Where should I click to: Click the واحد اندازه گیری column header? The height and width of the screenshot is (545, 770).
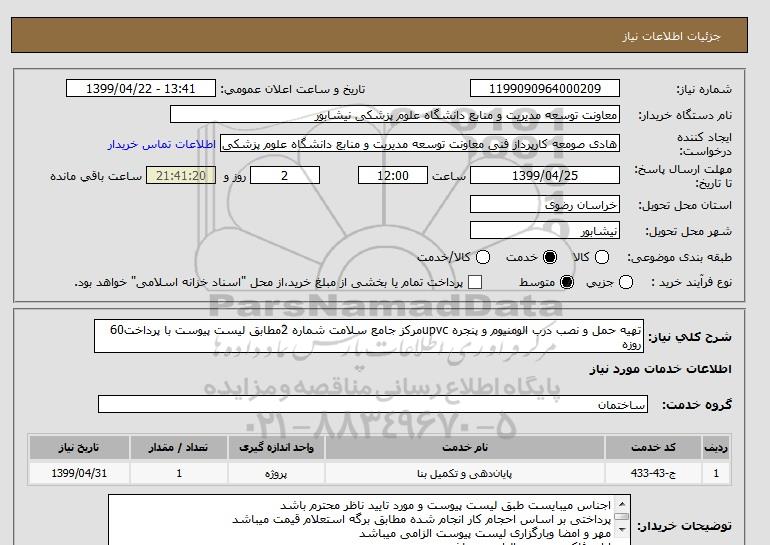[x=276, y=447]
